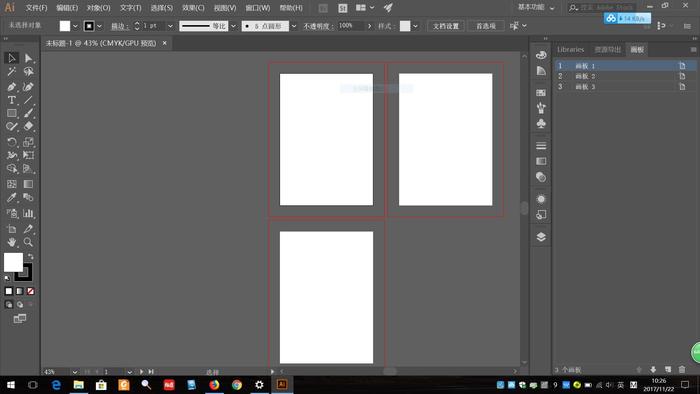Image resolution: width=700 pixels, height=394 pixels.
Task: Open the Graphic Styles panel icon
Action: coord(541,215)
